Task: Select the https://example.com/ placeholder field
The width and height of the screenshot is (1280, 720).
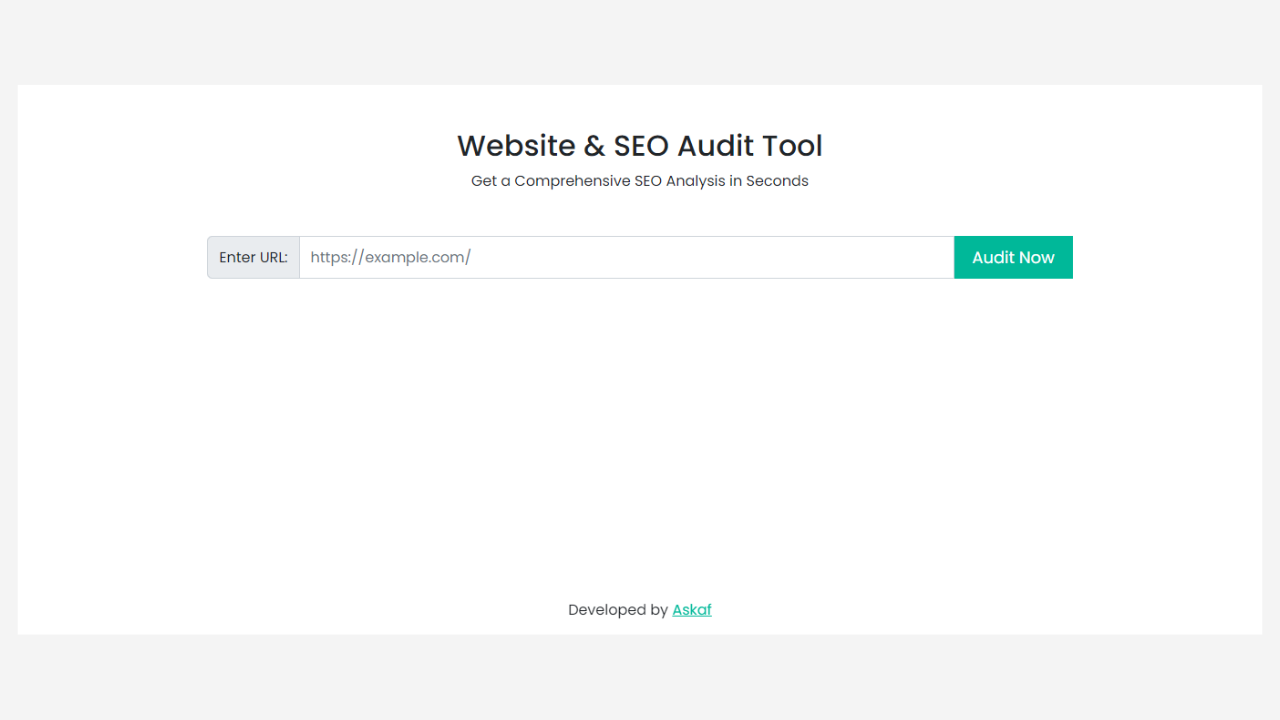Action: pyautogui.click(x=627, y=257)
